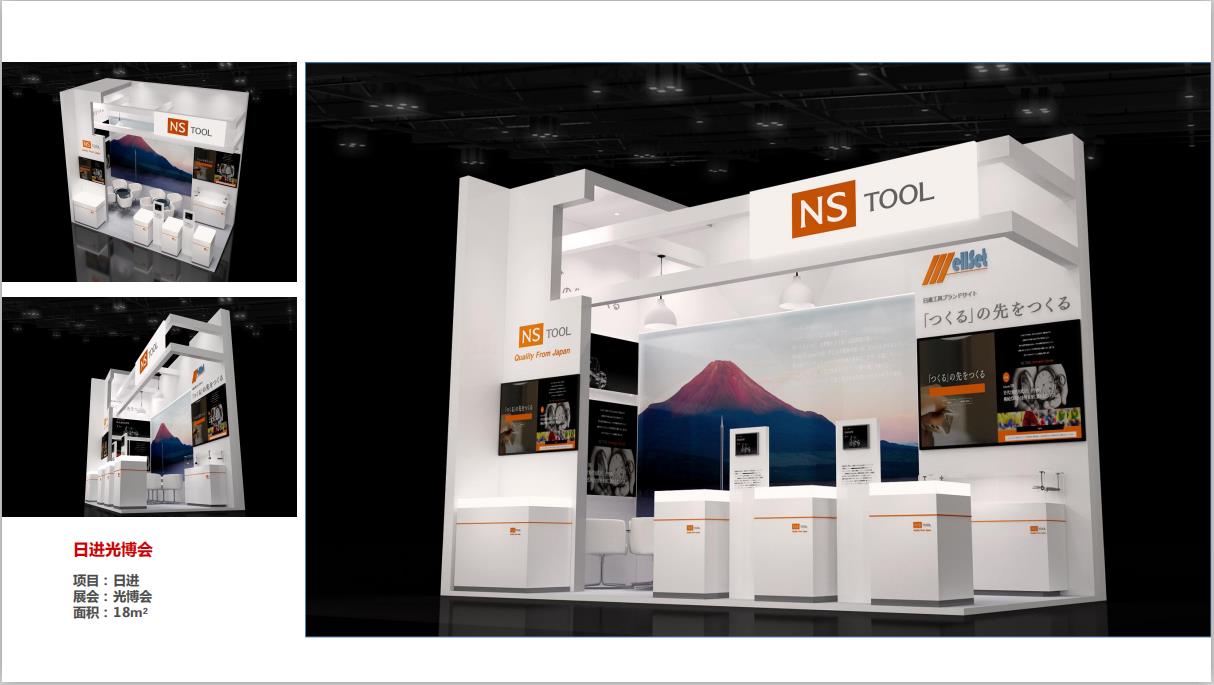Click the orange striped logo above the slogan

(x=954, y=269)
